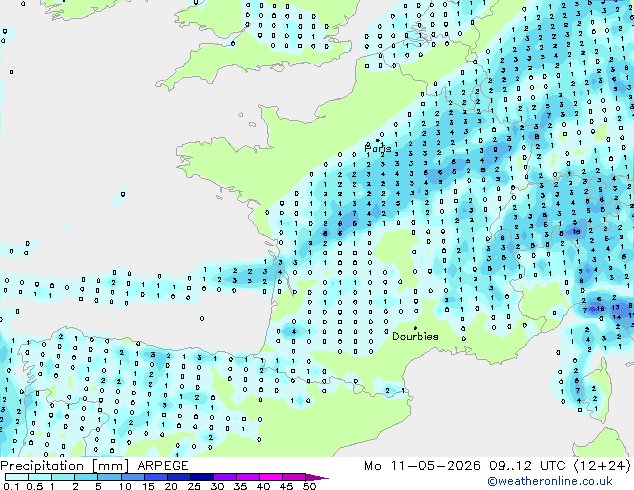Open the weatheronline.co.uk copyright link

click(549, 481)
